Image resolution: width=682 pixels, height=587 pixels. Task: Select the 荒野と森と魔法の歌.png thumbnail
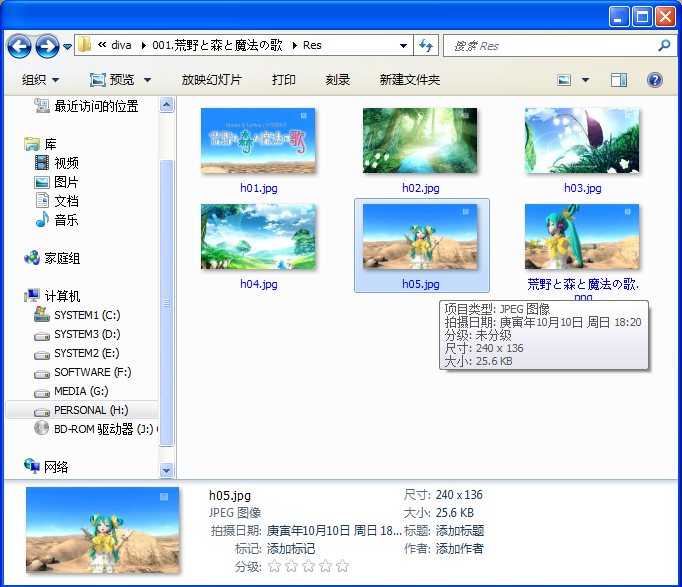[x=582, y=237]
